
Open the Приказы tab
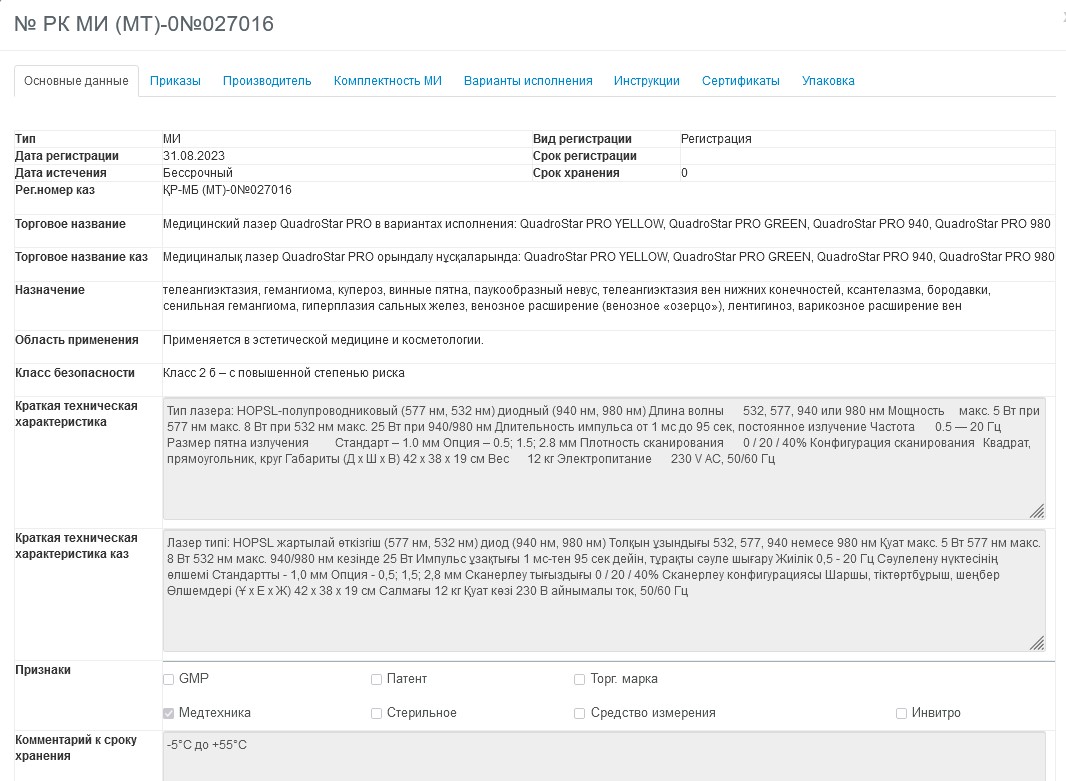pyautogui.click(x=175, y=81)
